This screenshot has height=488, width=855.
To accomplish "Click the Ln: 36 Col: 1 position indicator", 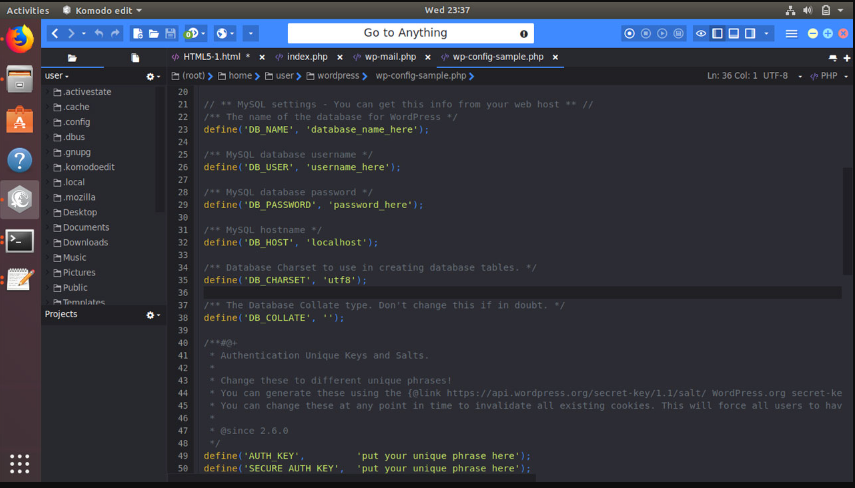I will point(732,76).
